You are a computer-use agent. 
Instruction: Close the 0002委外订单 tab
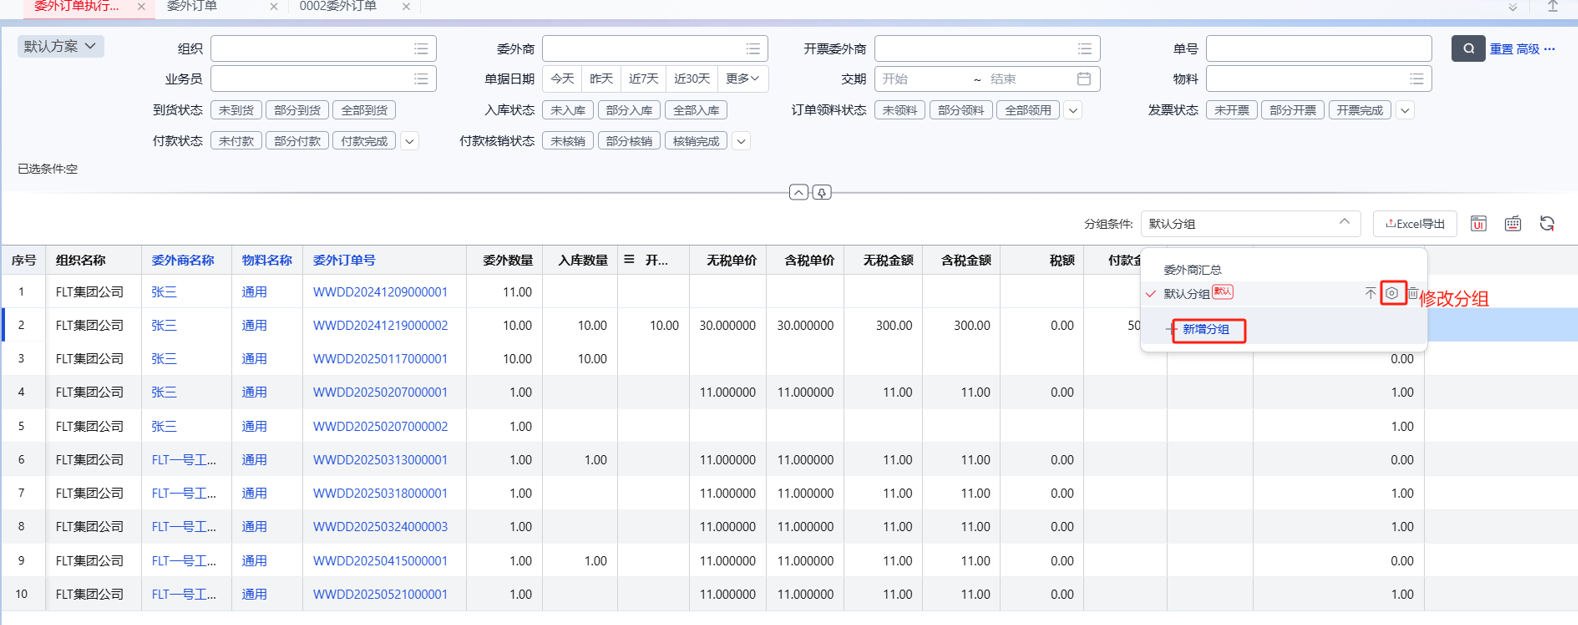pyautogui.click(x=406, y=7)
